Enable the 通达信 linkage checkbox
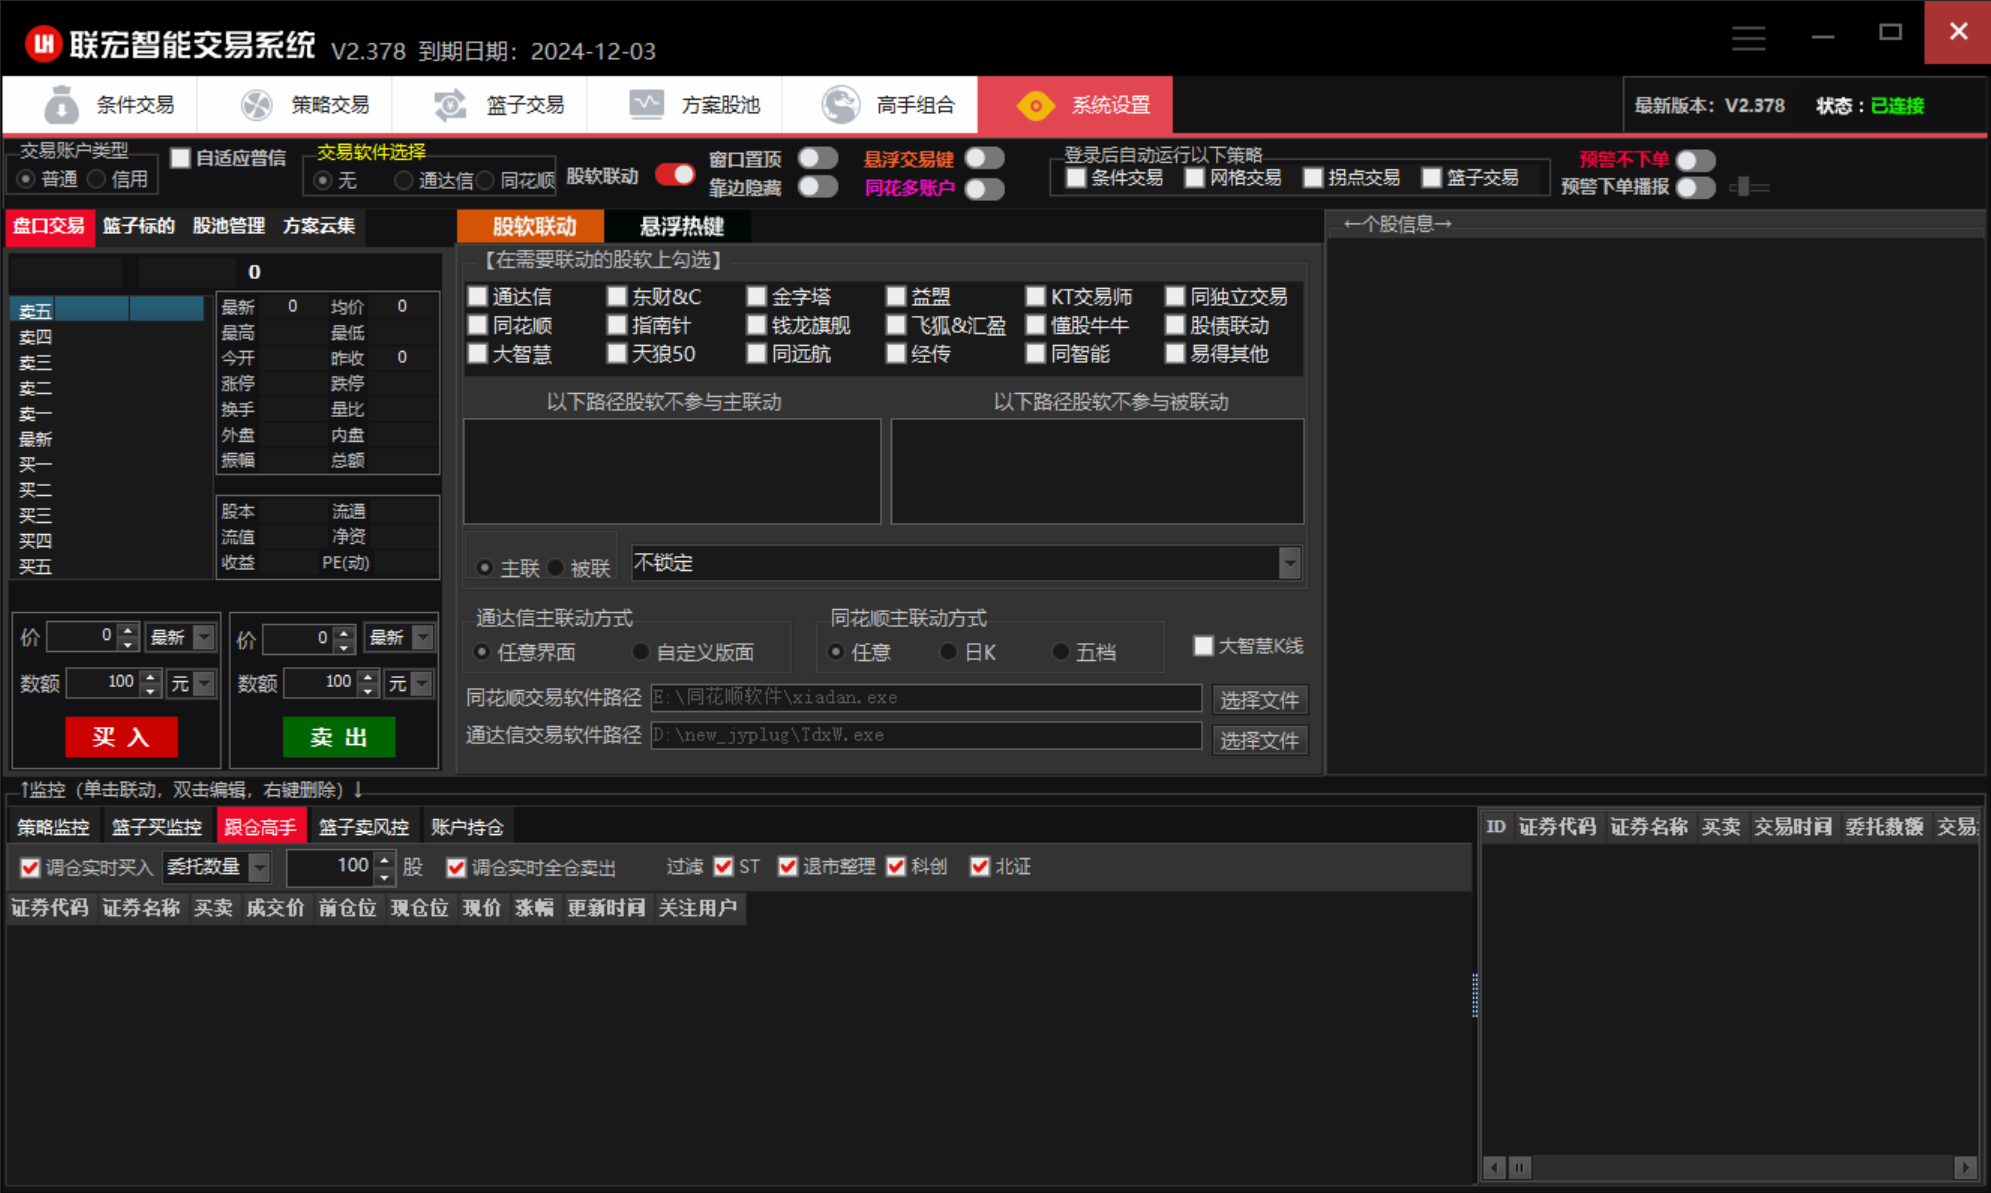This screenshot has width=1991, height=1193. coord(478,297)
